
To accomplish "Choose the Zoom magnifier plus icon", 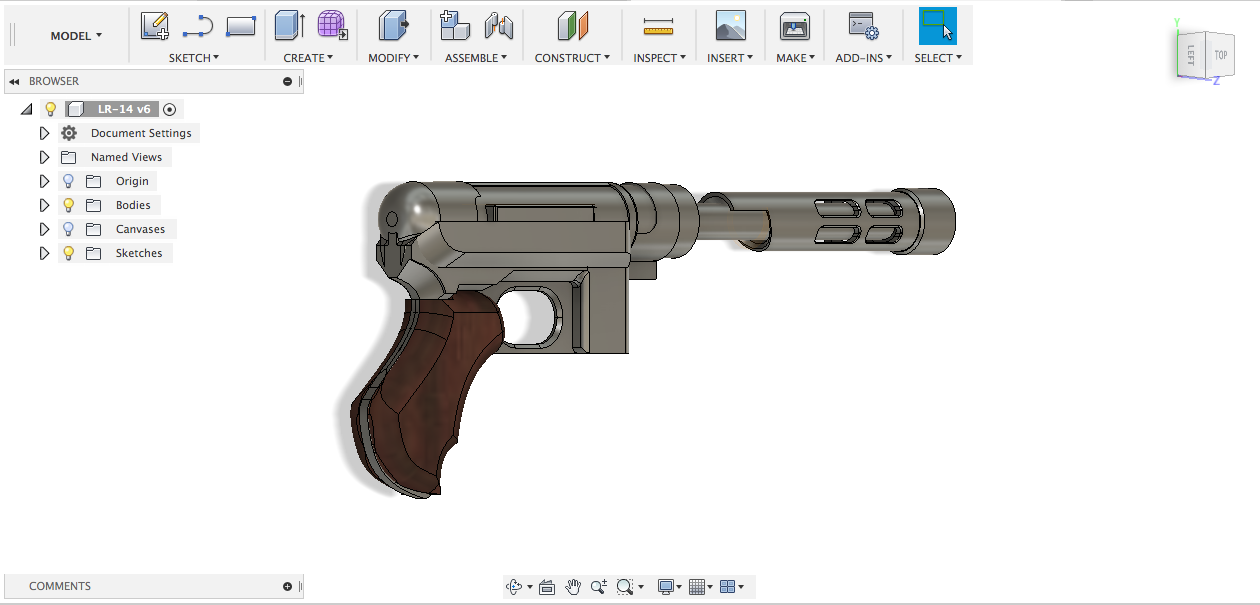I will (598, 587).
